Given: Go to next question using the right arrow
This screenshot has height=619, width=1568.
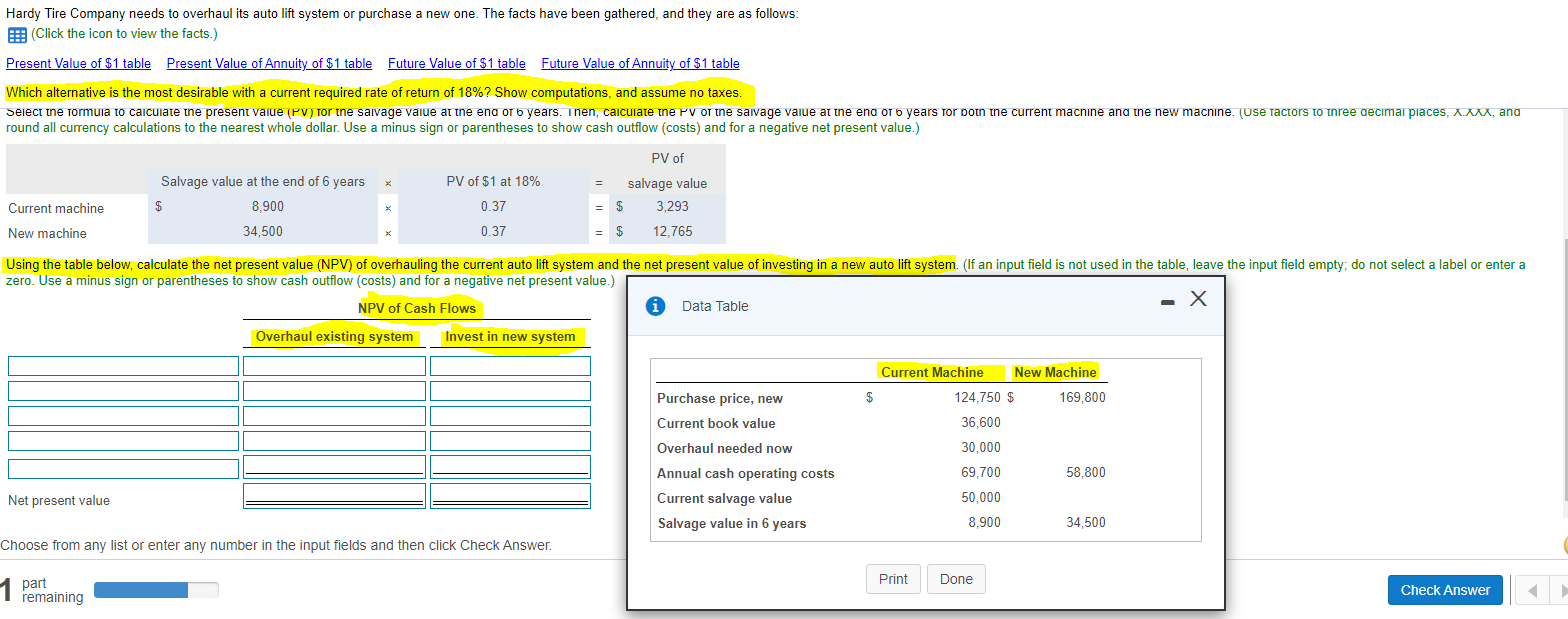Looking at the screenshot, I should point(1559,590).
